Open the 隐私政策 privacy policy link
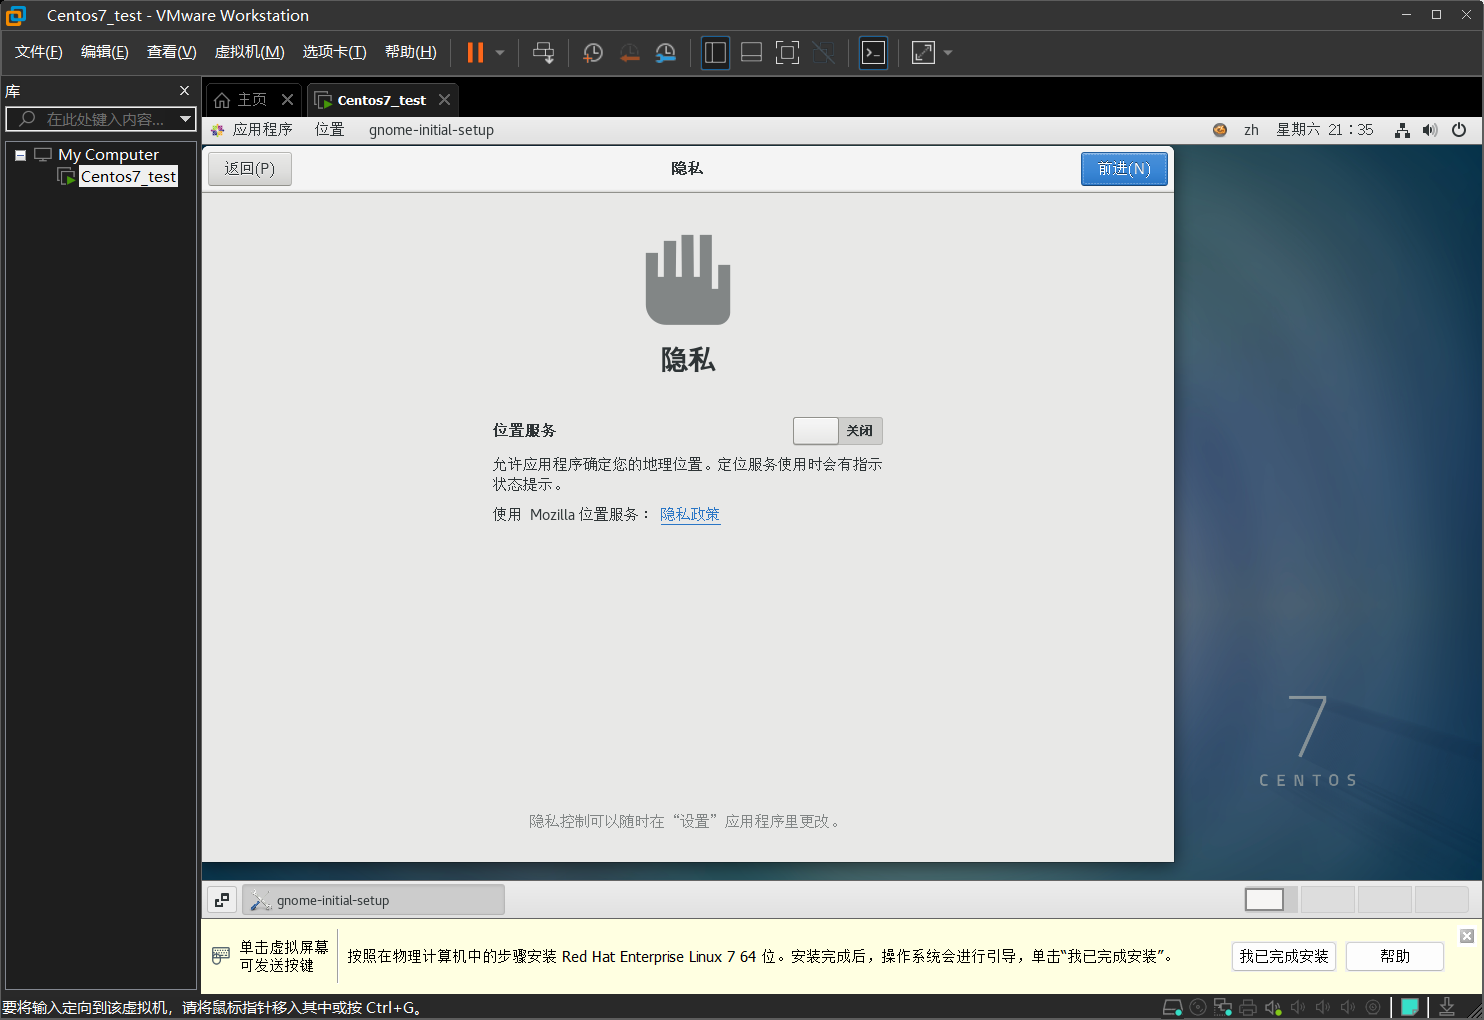The image size is (1484, 1020). click(x=690, y=514)
